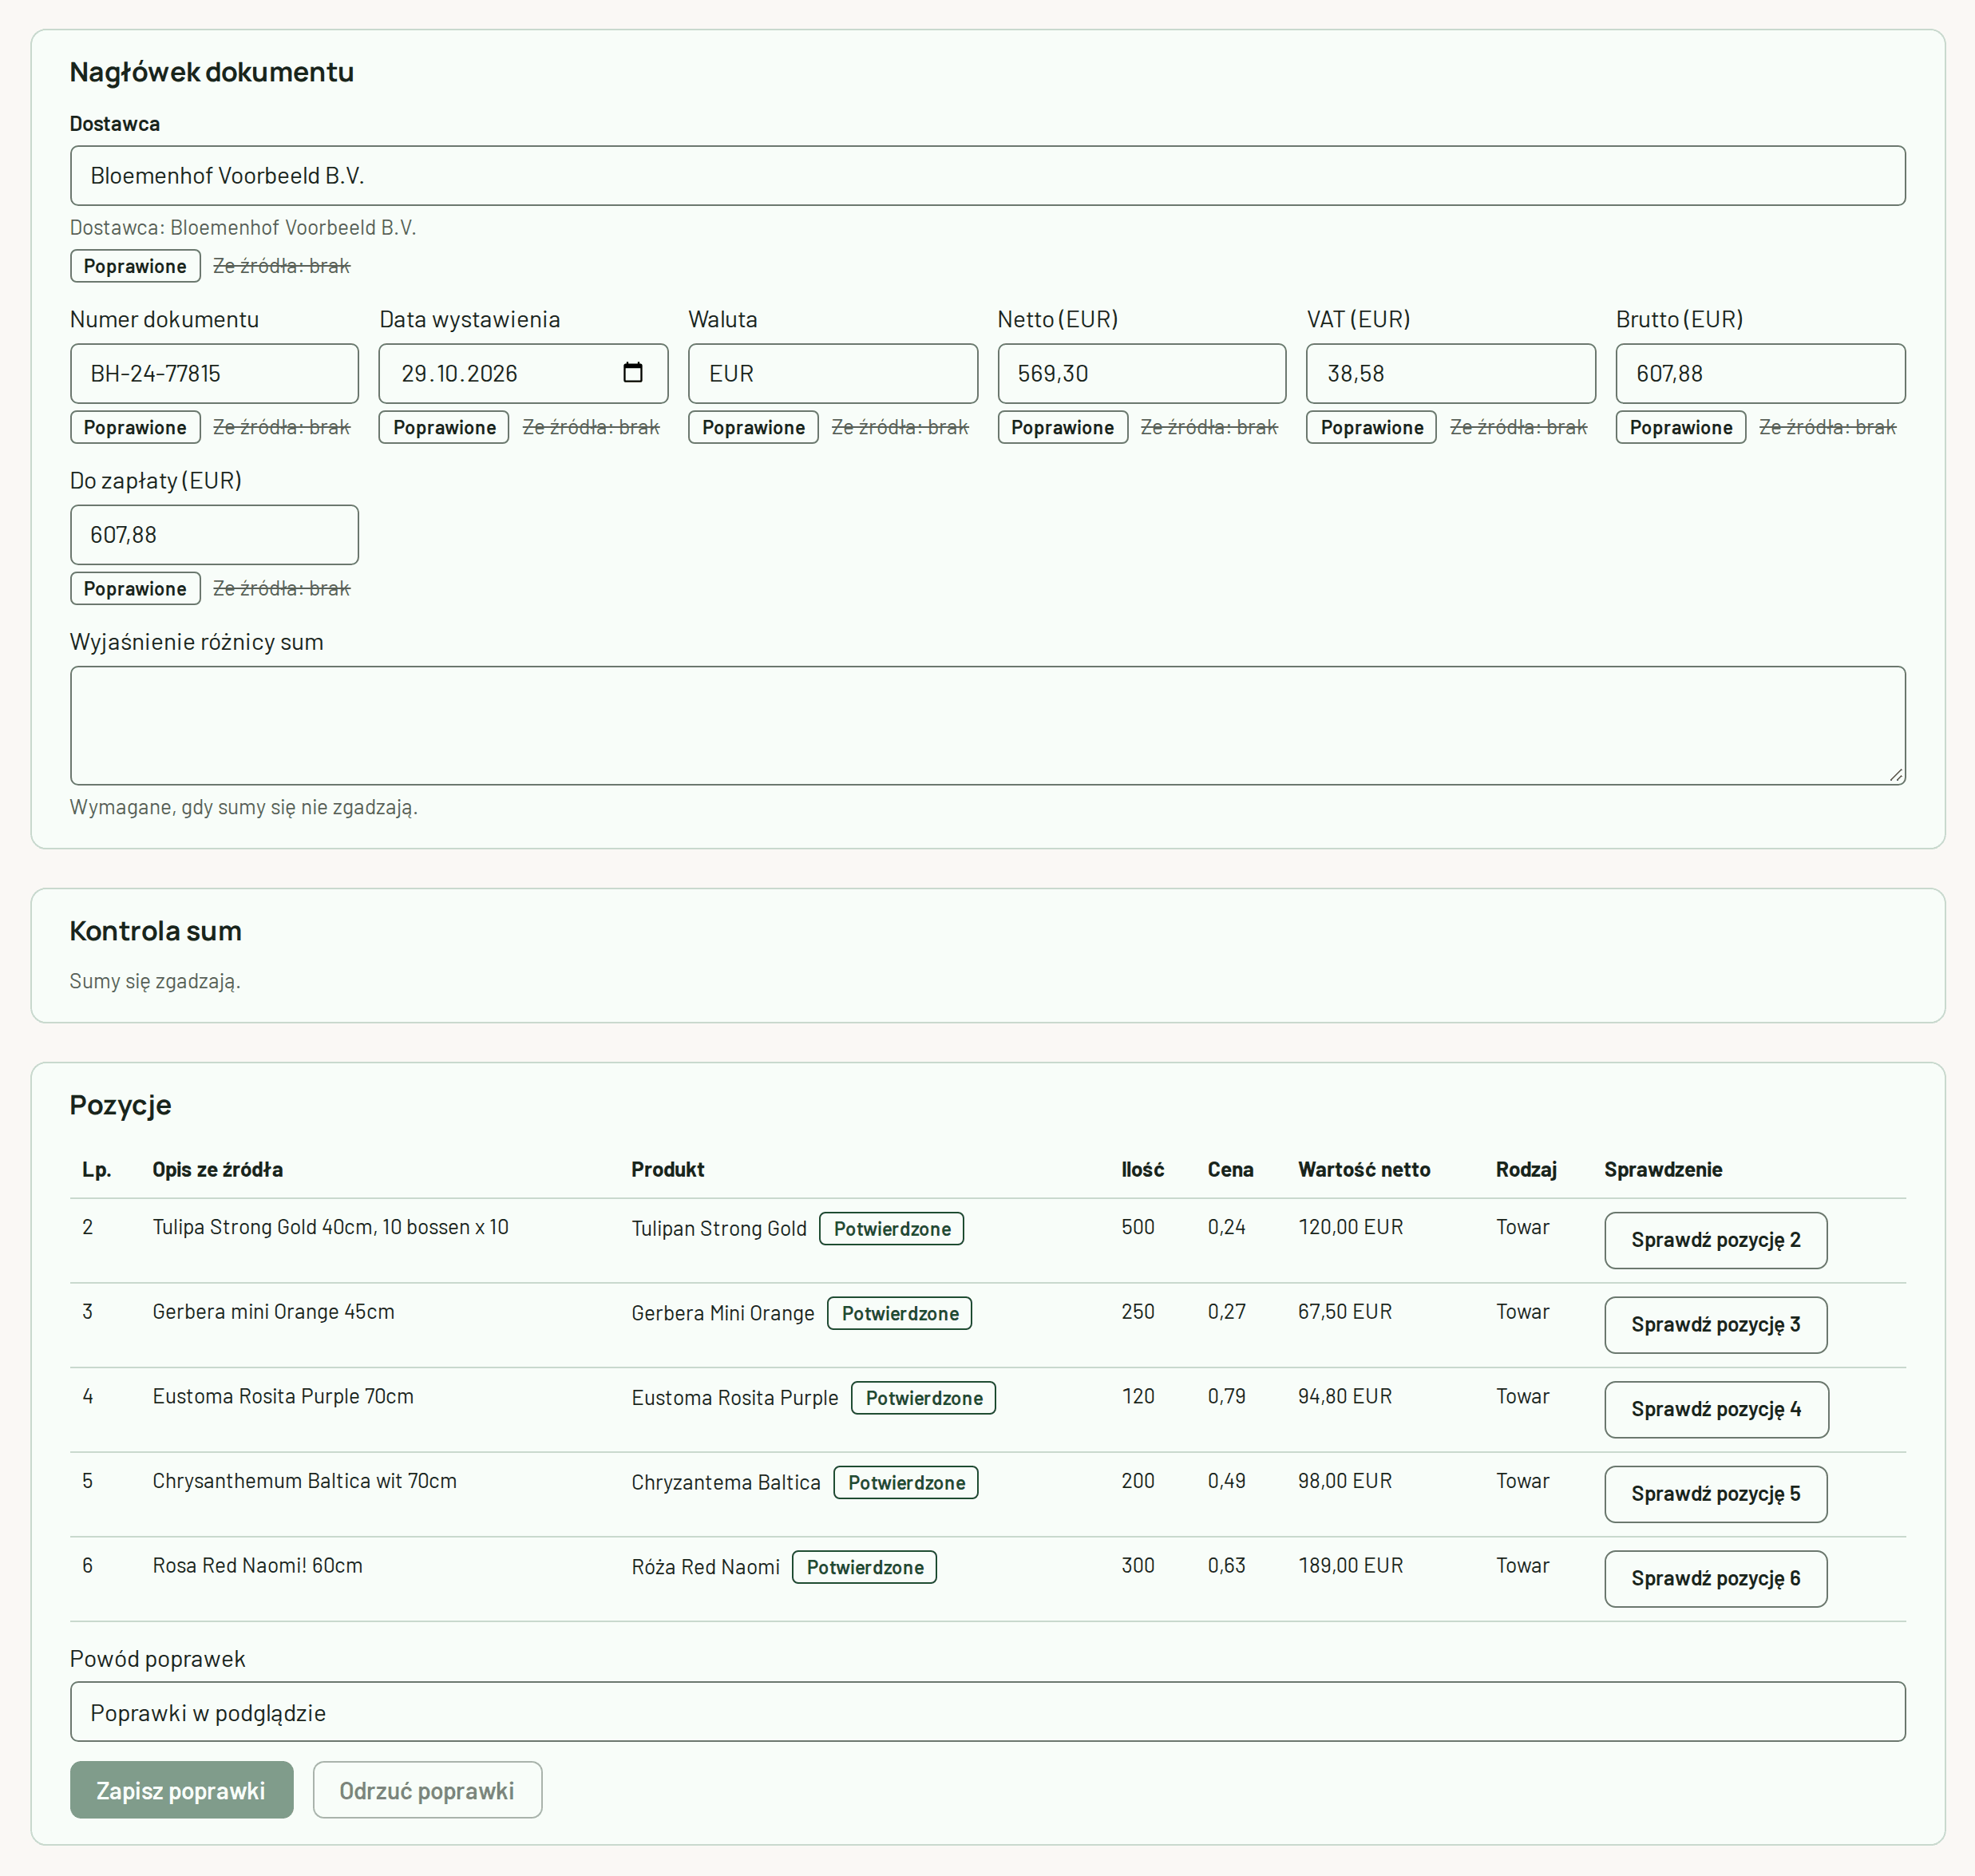The image size is (1975, 1876).
Task: Edit the VAT (EUR) field
Action: click(x=1450, y=374)
